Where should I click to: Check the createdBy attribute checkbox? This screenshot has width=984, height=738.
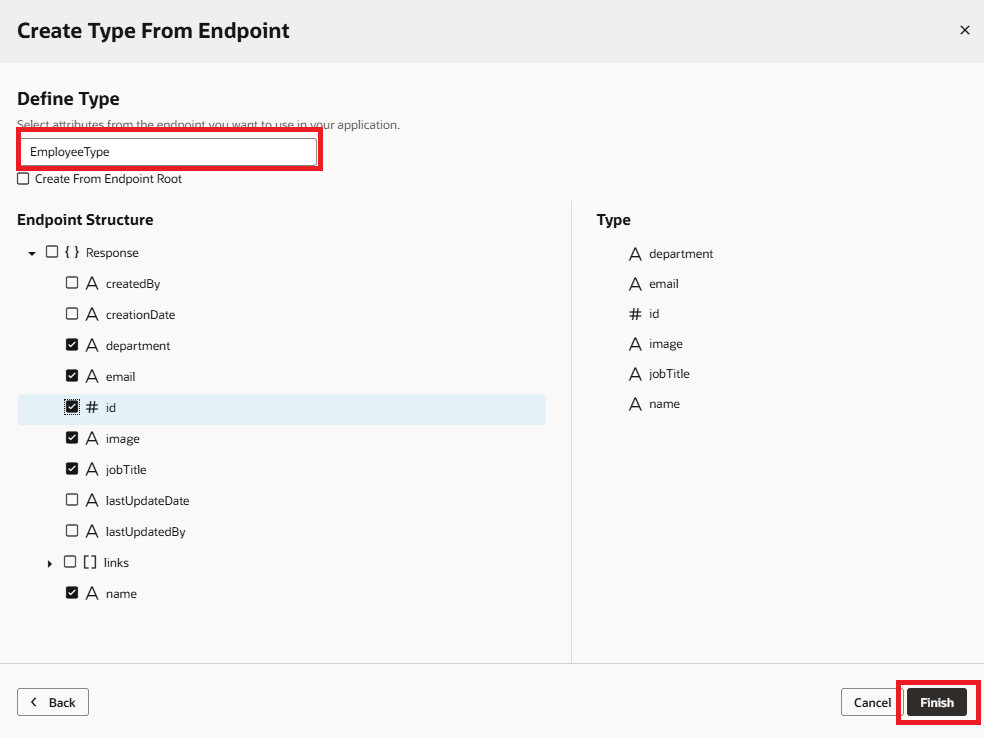(x=72, y=283)
